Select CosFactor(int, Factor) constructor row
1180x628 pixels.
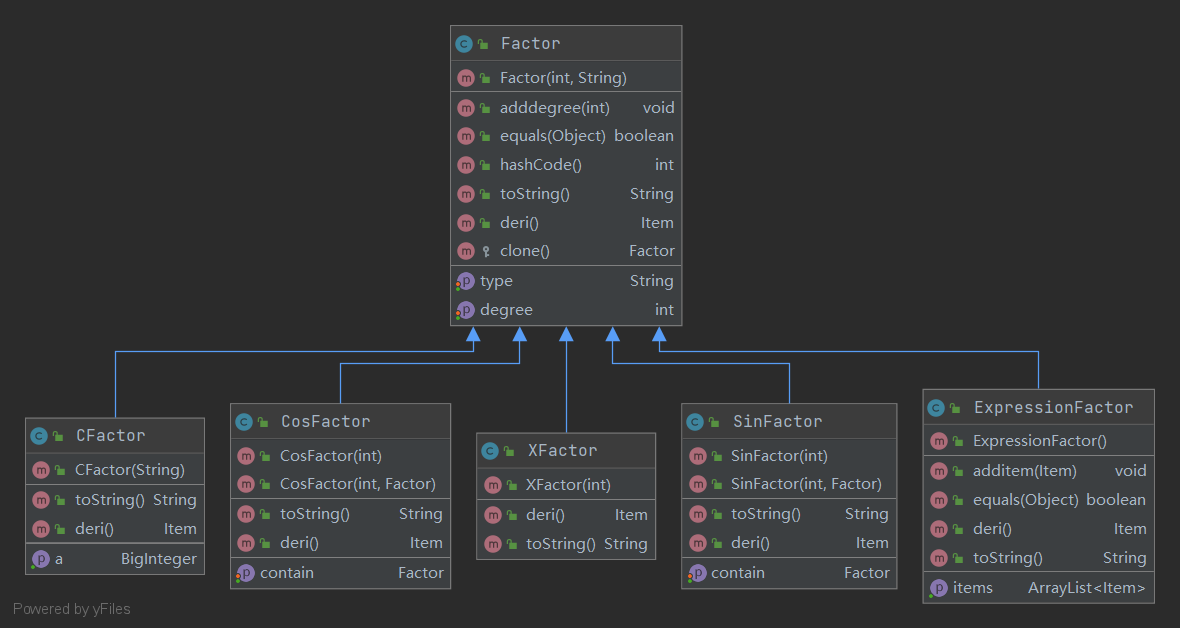(x=357, y=484)
